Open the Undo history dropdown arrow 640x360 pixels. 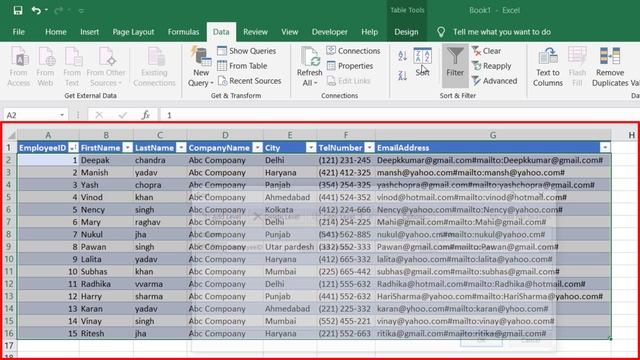[x=46, y=10]
